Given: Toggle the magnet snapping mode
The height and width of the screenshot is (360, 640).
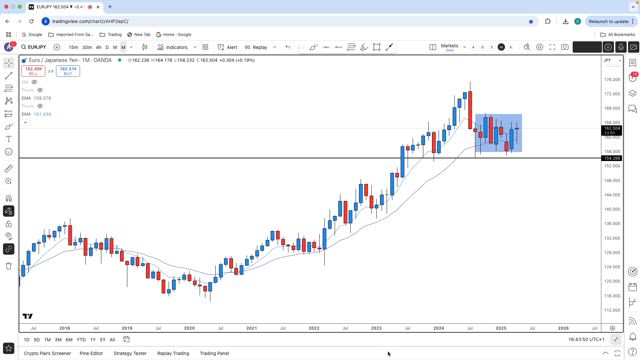Looking at the screenshot, I should [9, 198].
